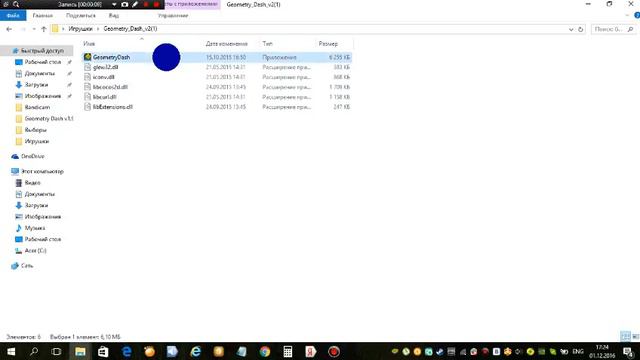
Task: Open taskbar search
Action: click(x=34, y=351)
